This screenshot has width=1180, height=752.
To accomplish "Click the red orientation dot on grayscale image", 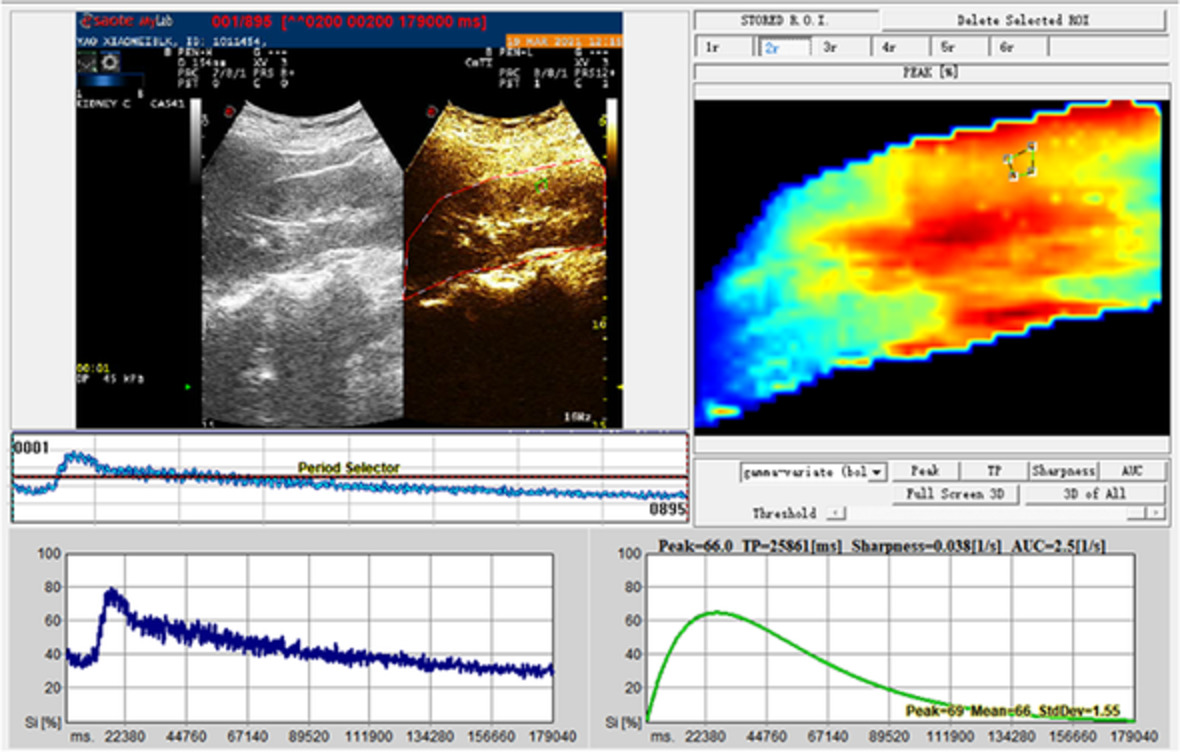I will tap(230, 111).
